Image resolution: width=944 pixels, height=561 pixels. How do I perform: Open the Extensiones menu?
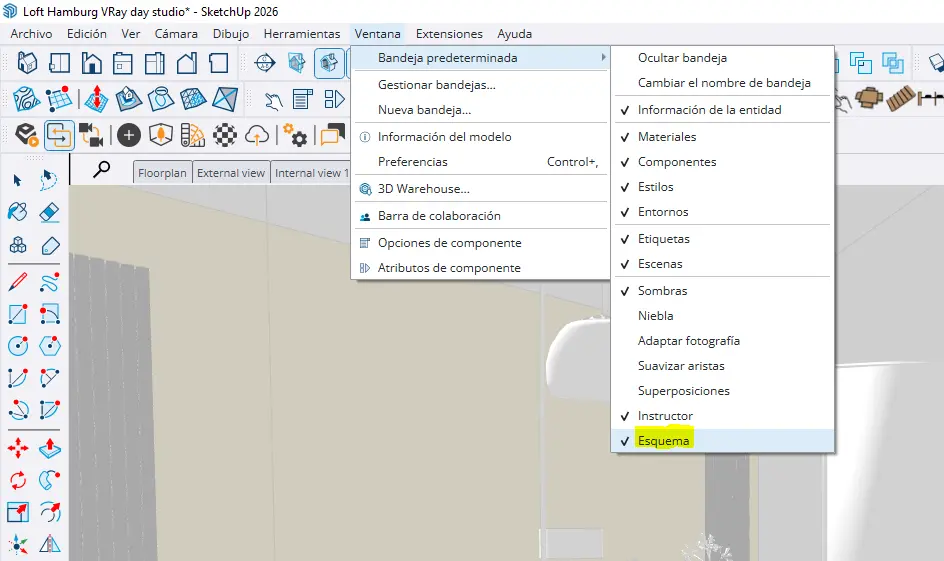[449, 34]
